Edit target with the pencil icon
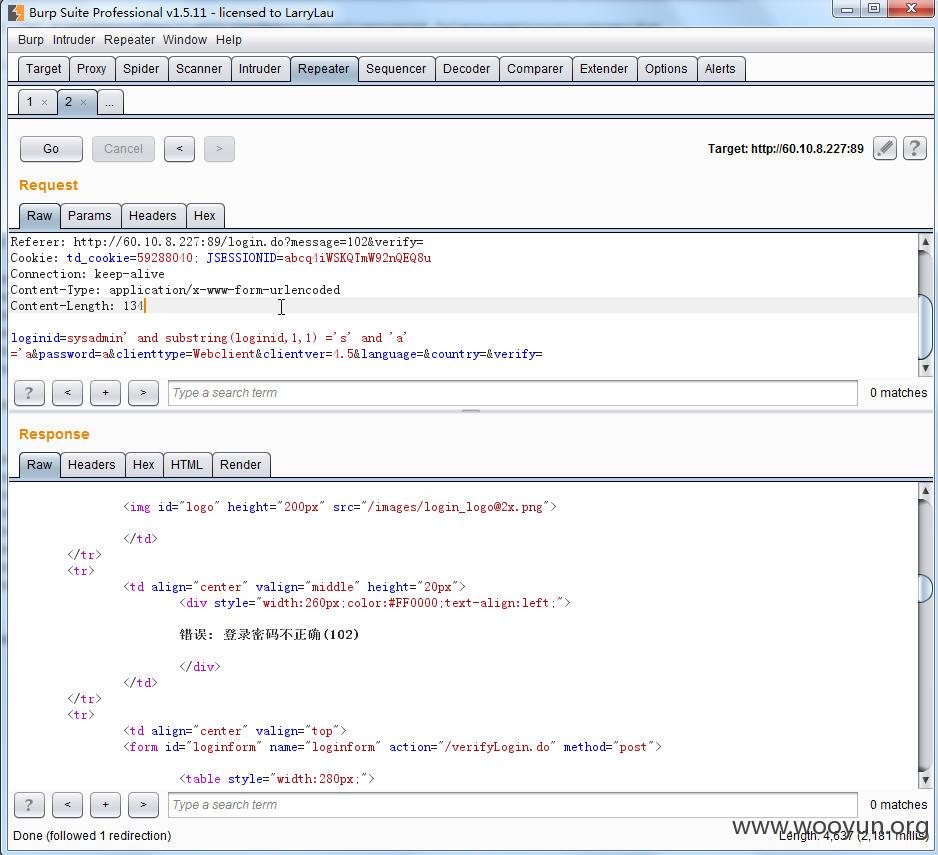 coord(884,148)
